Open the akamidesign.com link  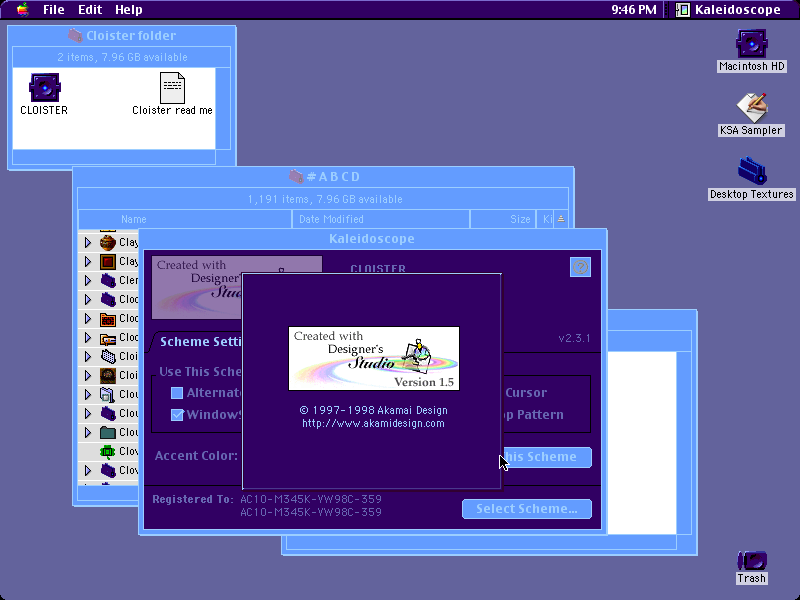373,423
